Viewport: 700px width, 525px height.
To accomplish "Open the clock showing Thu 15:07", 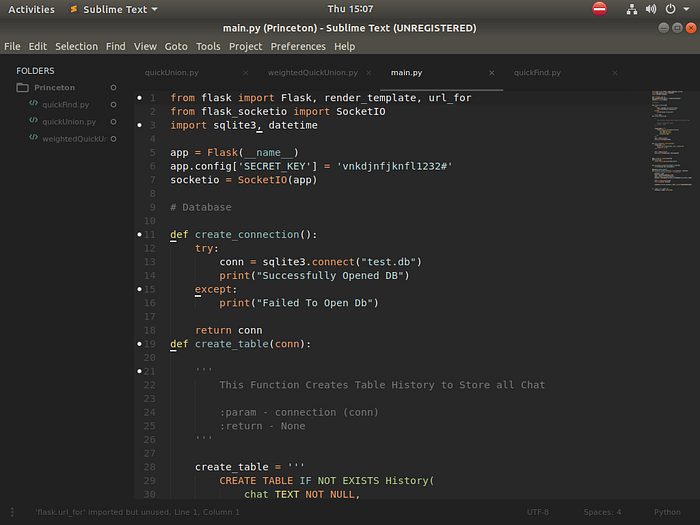I will (x=350, y=9).
